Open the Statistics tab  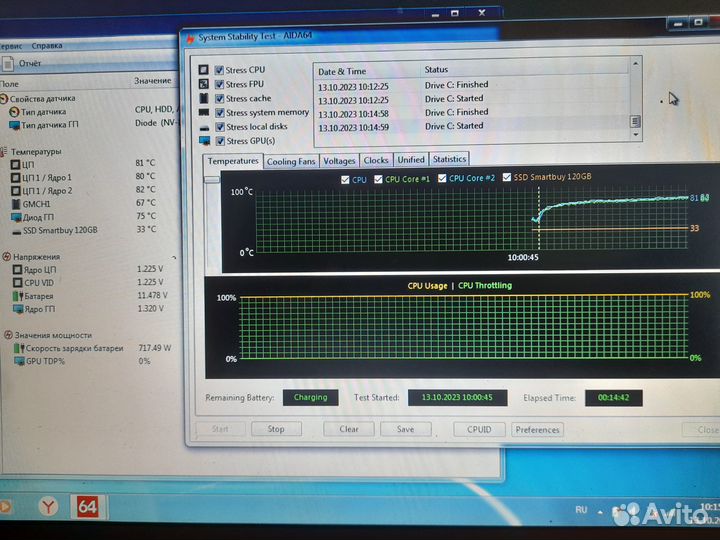pyautogui.click(x=450, y=159)
